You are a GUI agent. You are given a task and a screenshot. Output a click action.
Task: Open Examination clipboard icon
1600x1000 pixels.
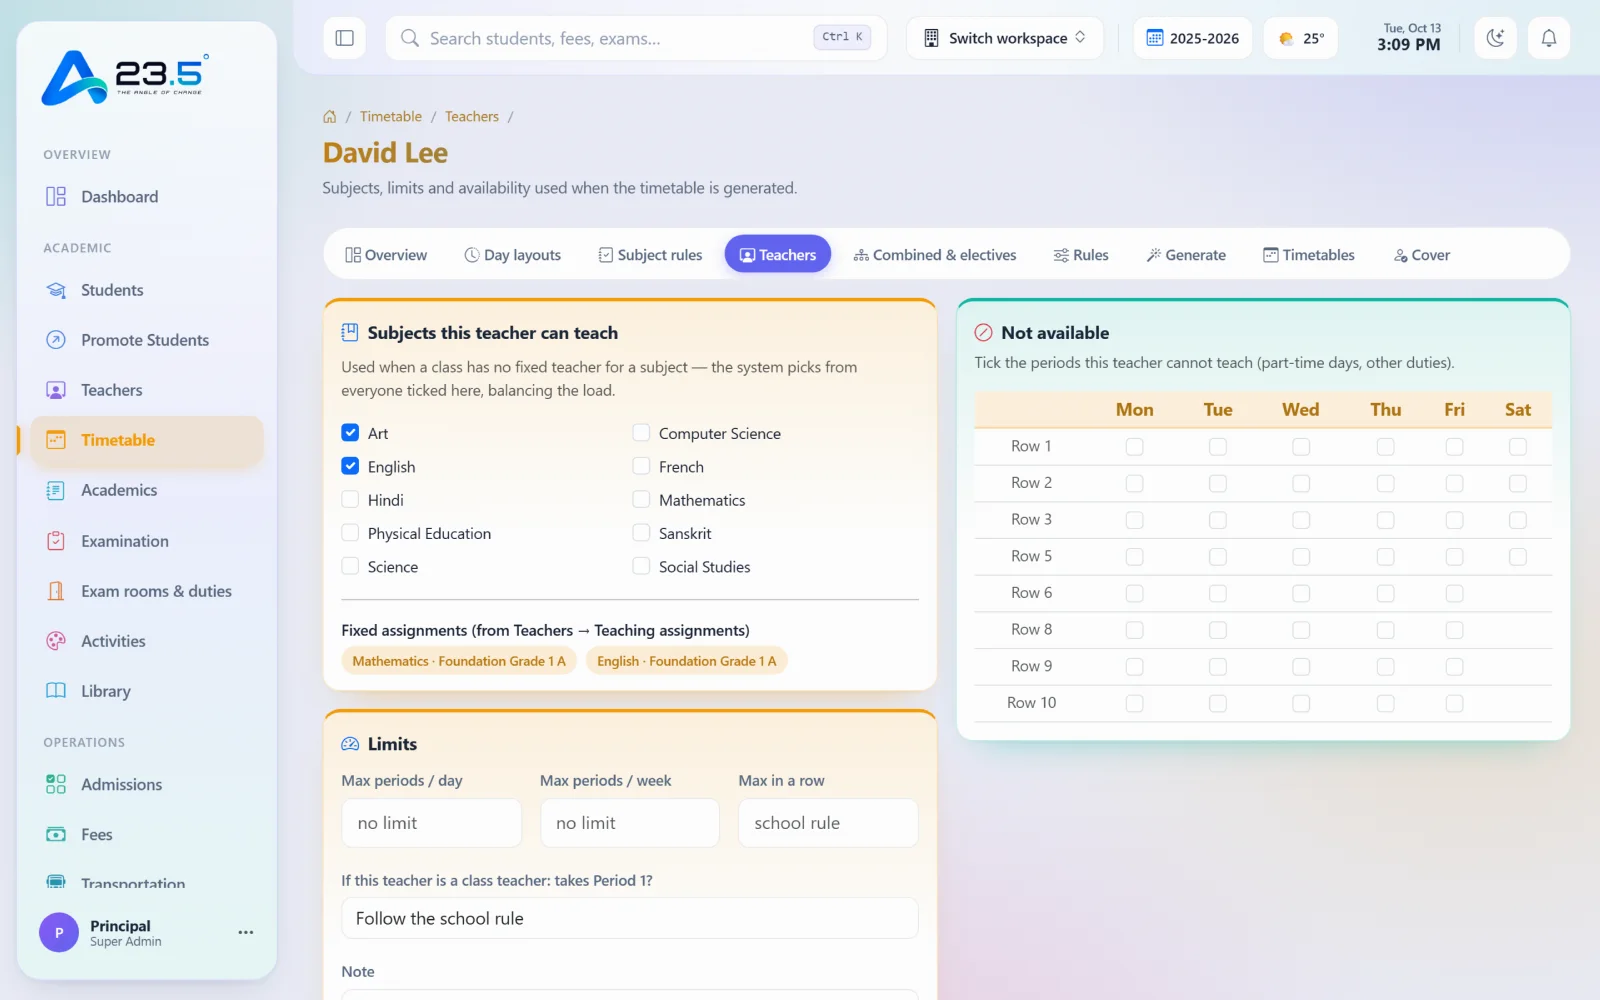[x=56, y=541]
